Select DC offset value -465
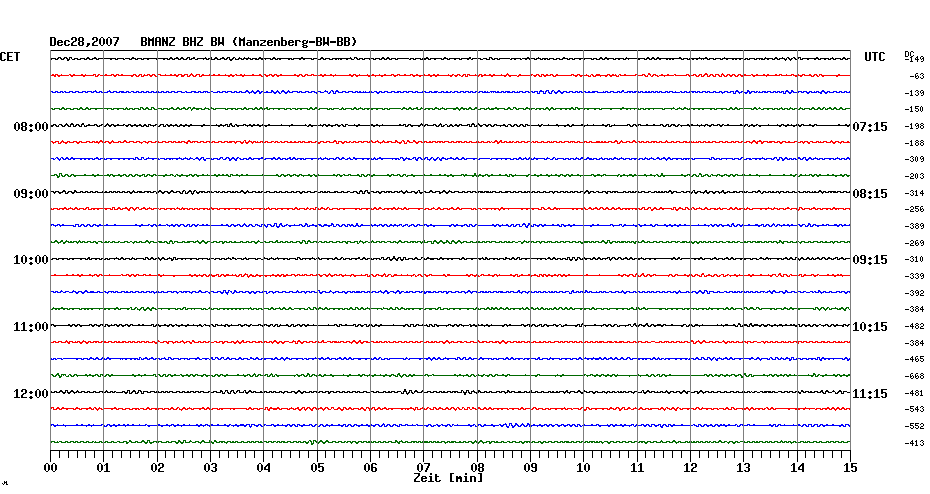The height and width of the screenshot is (494, 930). click(x=914, y=359)
